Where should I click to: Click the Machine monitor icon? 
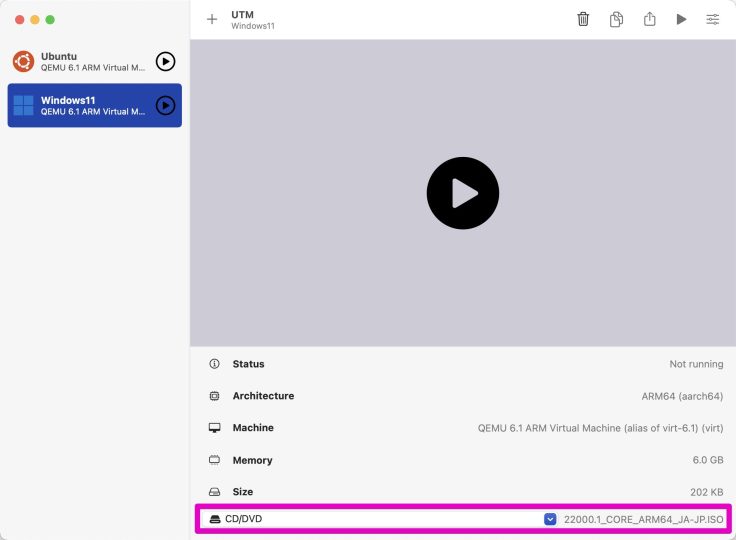click(214, 428)
